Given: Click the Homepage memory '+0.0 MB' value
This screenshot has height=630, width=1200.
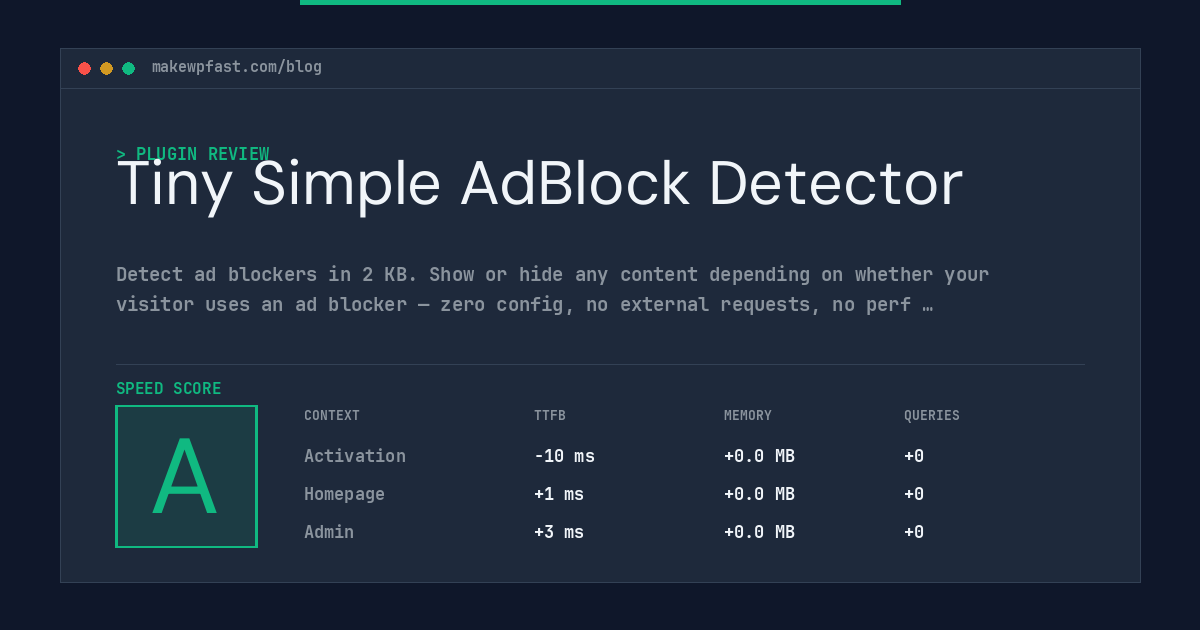Looking at the screenshot, I should coord(759,494).
